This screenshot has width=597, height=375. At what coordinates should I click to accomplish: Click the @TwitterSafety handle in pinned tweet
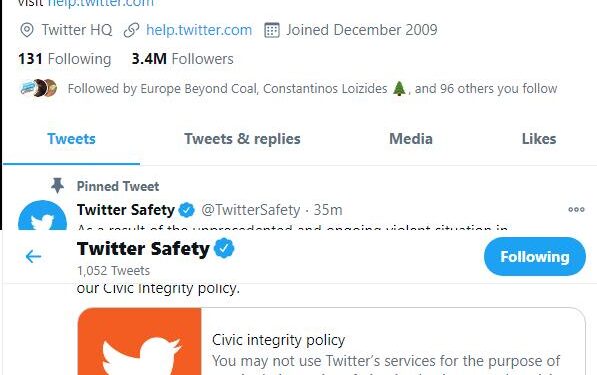point(251,210)
